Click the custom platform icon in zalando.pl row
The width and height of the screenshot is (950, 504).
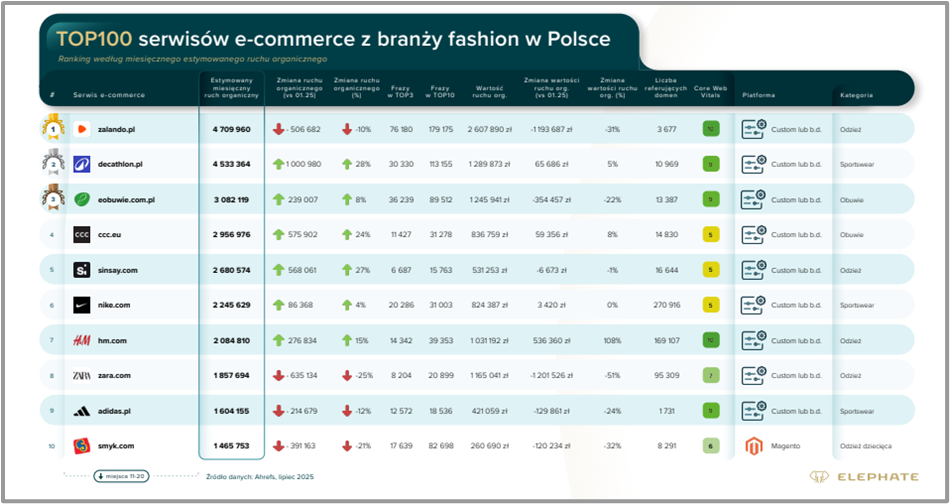752,129
